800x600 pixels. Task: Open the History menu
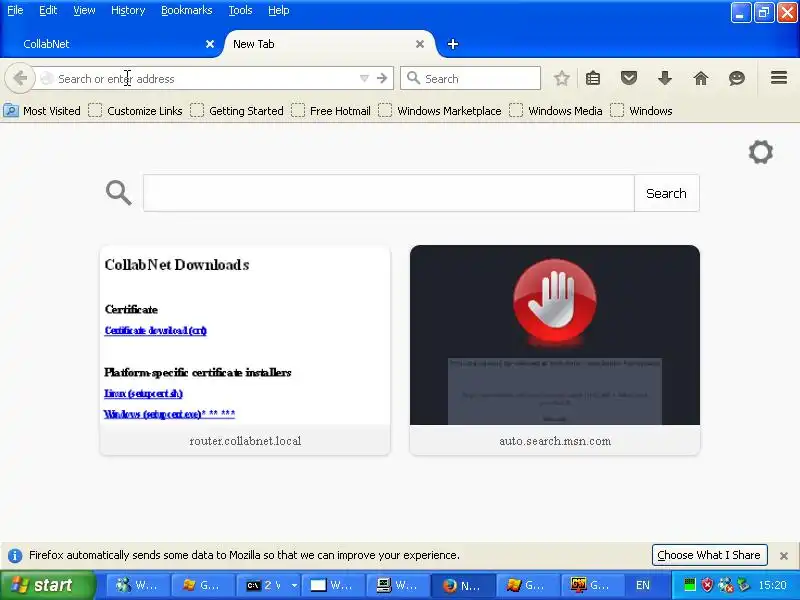point(128,10)
